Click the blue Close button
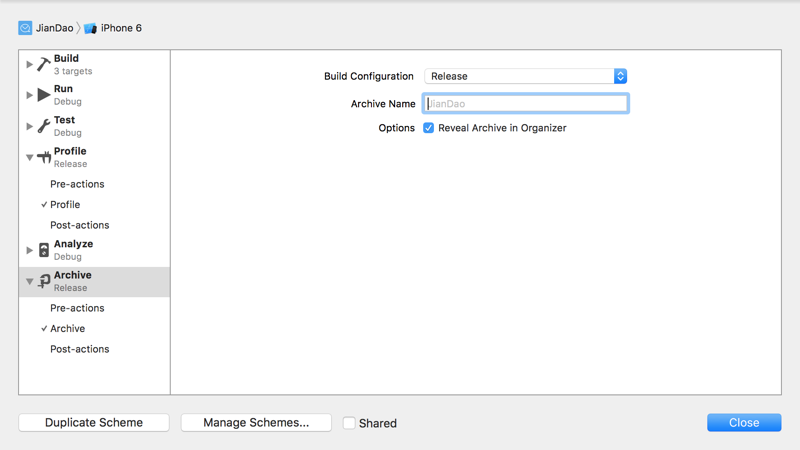 pos(744,422)
